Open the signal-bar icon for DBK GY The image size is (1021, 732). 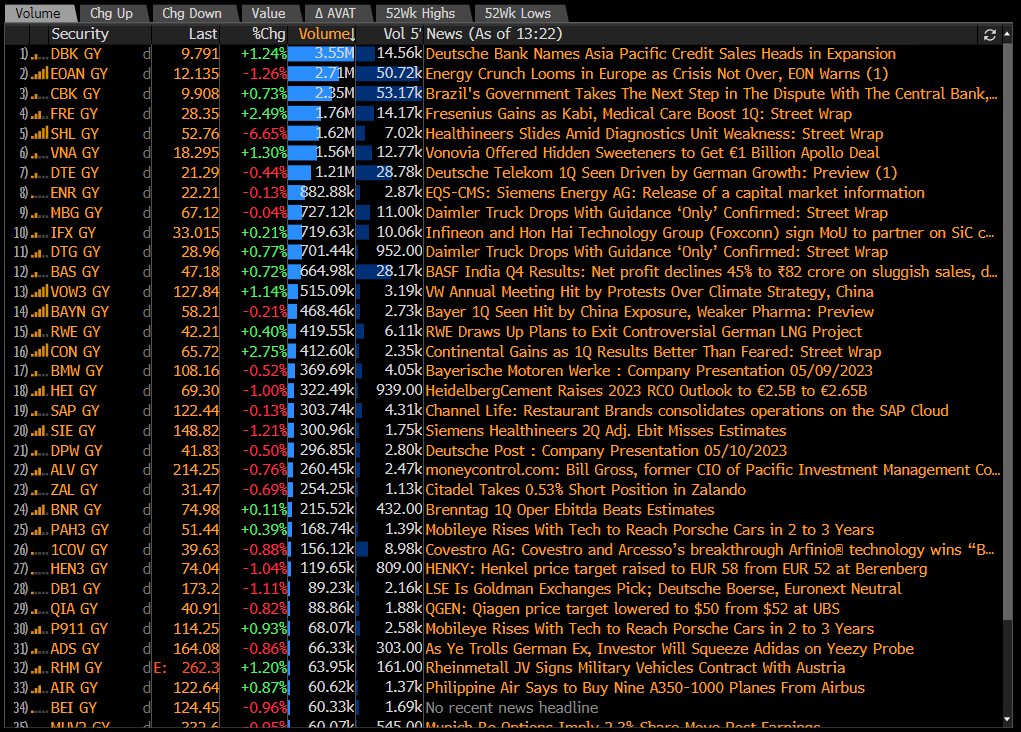40,55
